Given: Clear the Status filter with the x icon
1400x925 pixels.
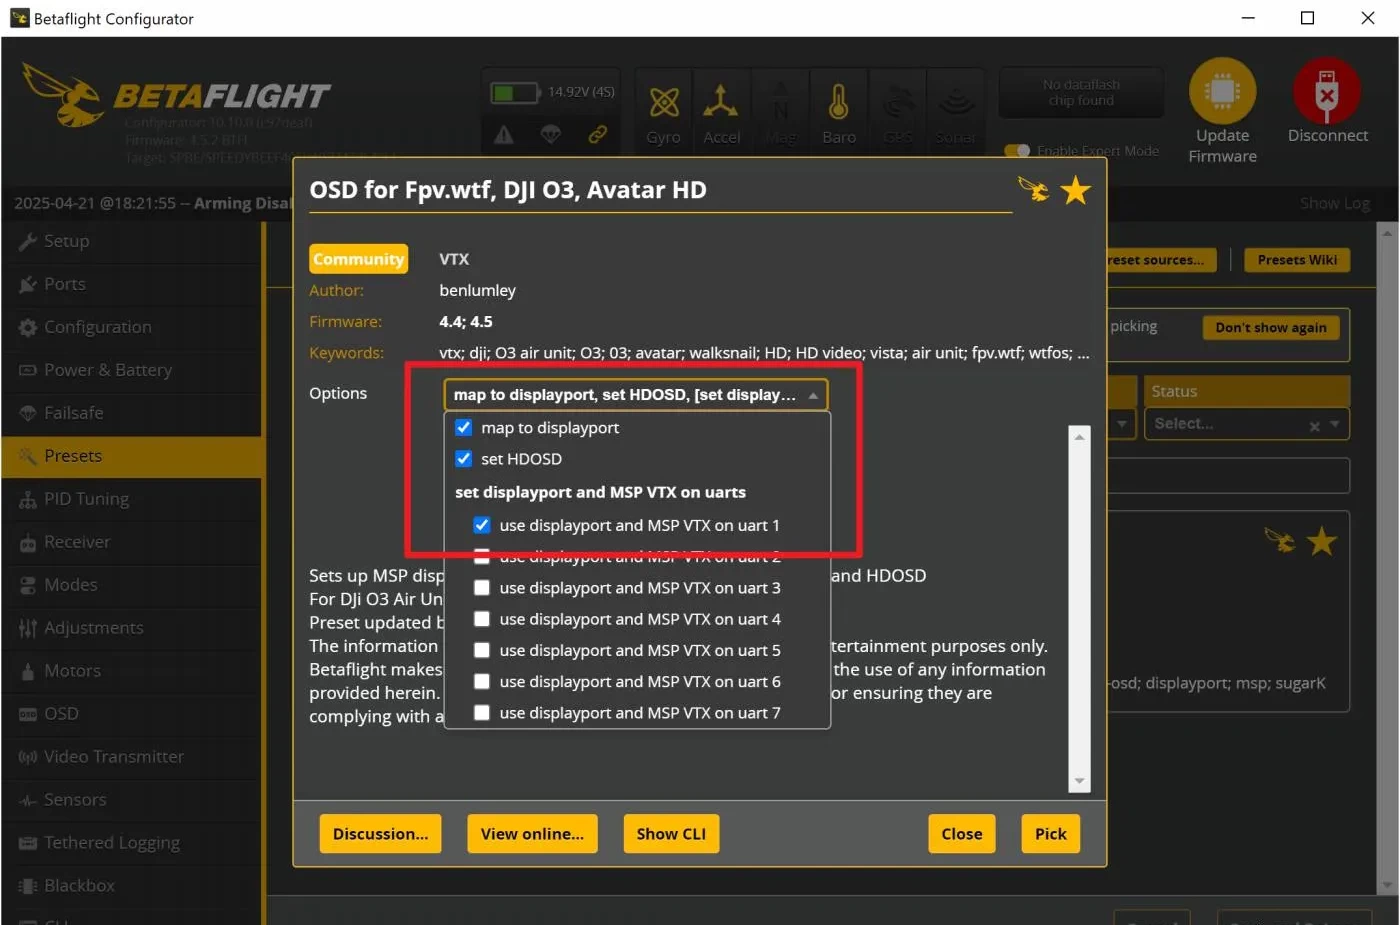Looking at the screenshot, I should (1314, 426).
